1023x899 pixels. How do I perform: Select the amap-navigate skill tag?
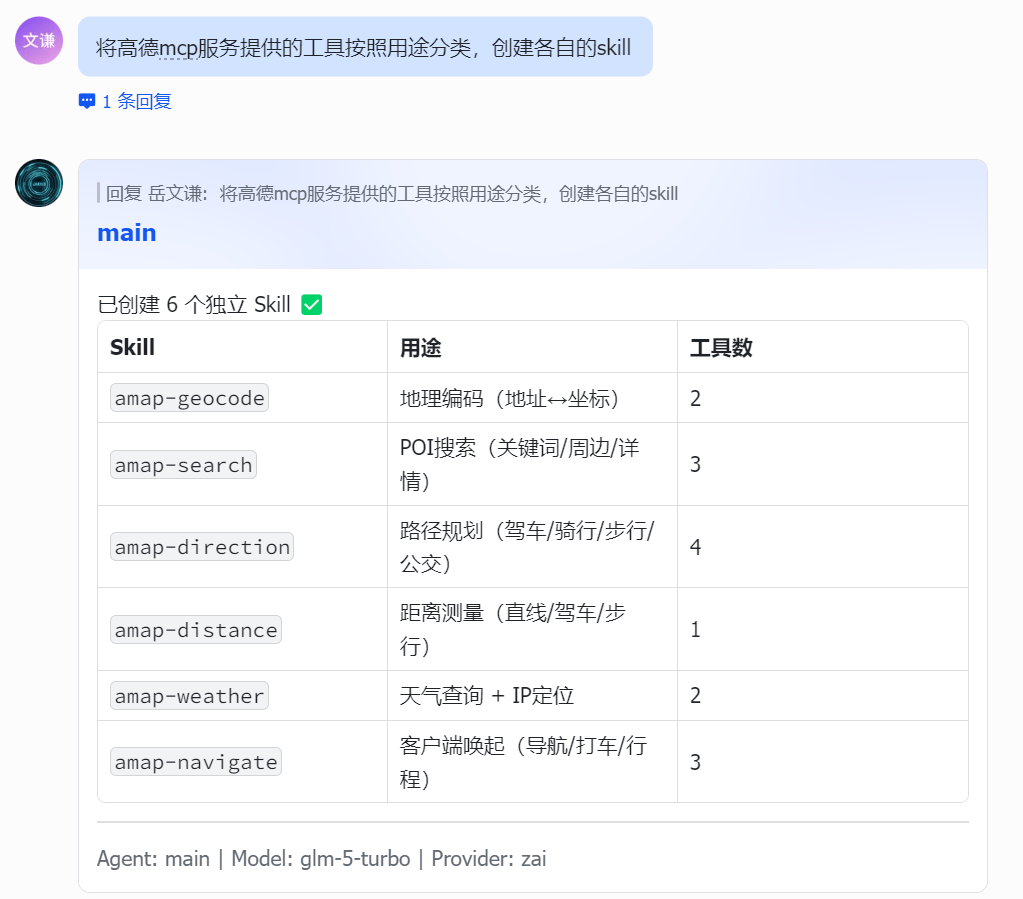(x=197, y=761)
